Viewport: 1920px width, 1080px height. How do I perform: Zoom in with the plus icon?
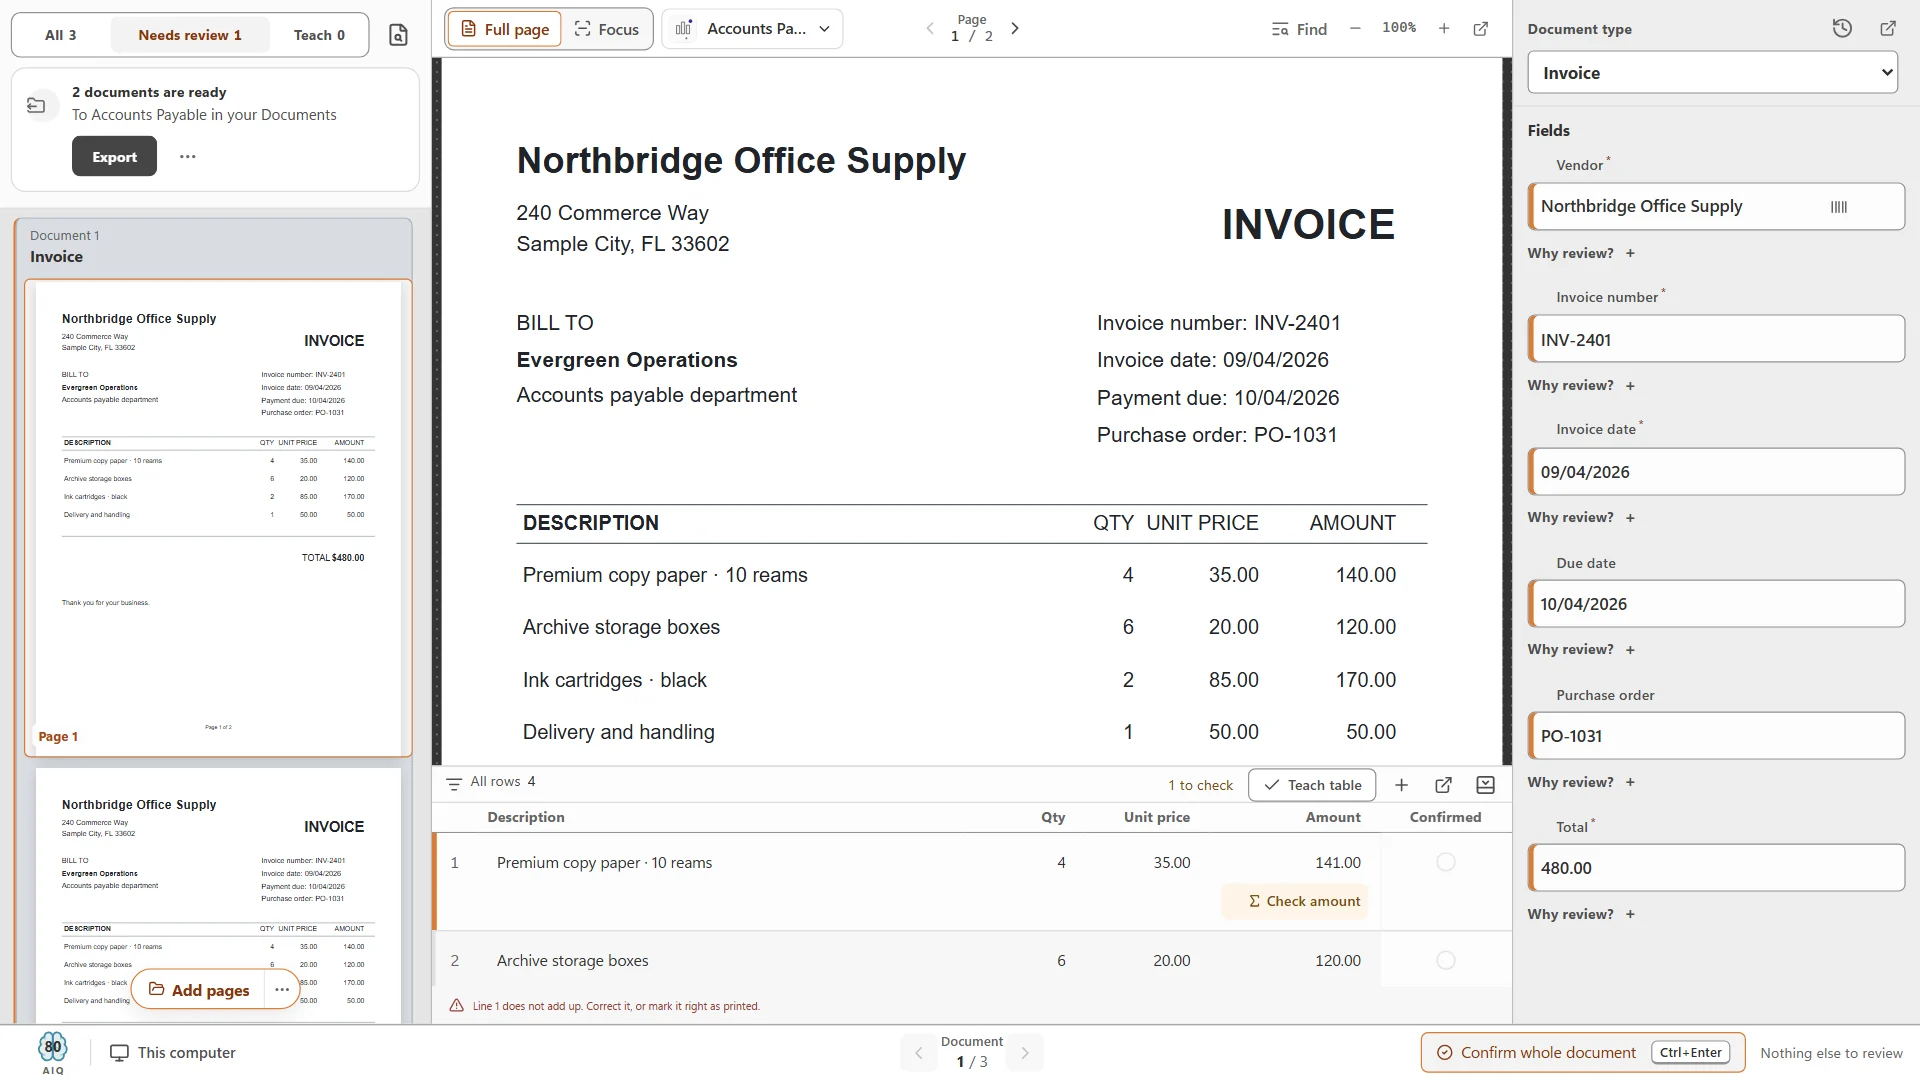[1444, 29]
